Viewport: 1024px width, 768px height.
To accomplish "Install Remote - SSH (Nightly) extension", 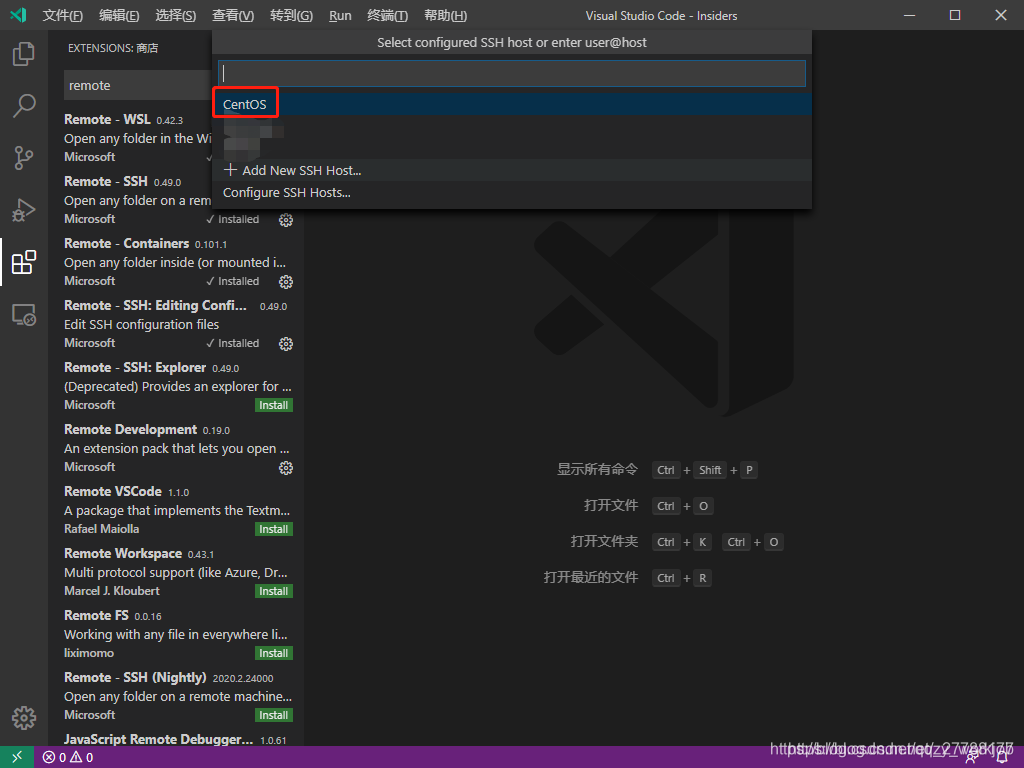I will pyautogui.click(x=274, y=716).
